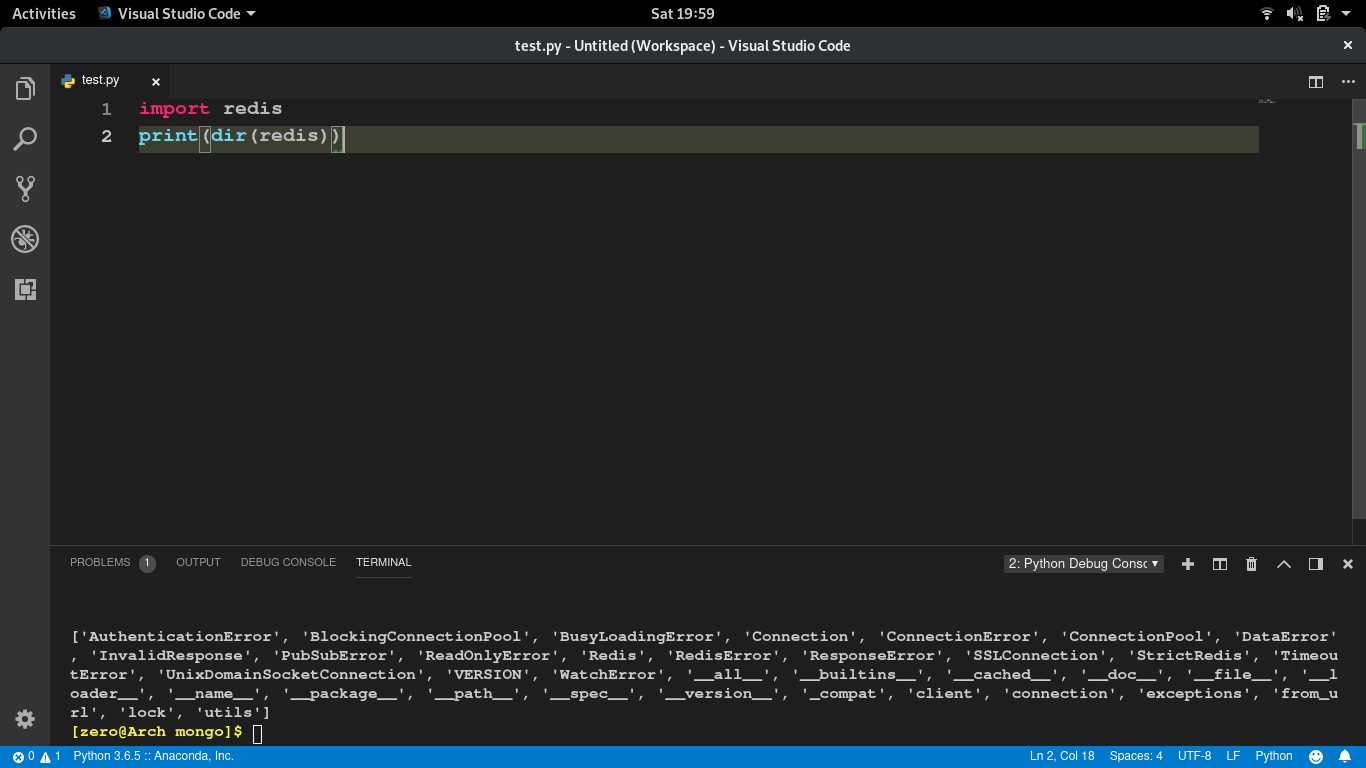Show errors and warnings from status bar
Viewport: 1366px width, 768px height.
tap(37, 757)
